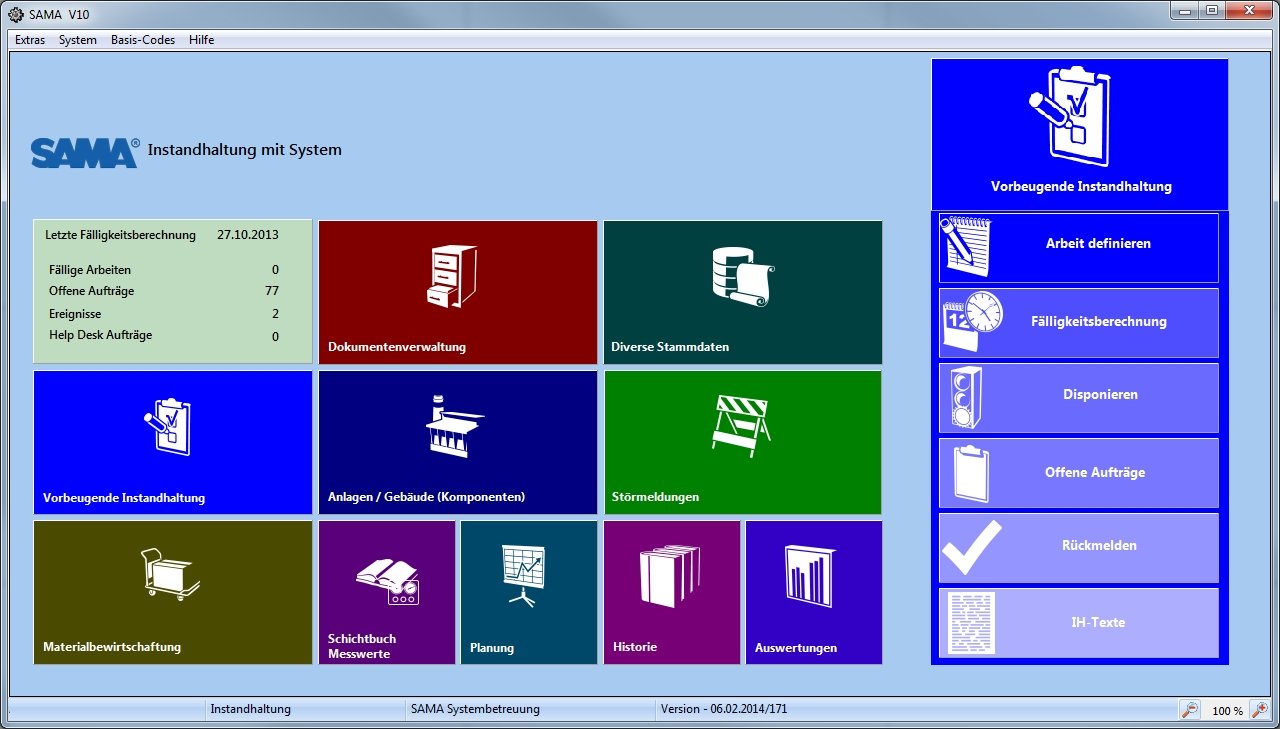The image size is (1280, 729).
Task: Click the 100 % zoom level value
Action: [x=1228, y=711]
